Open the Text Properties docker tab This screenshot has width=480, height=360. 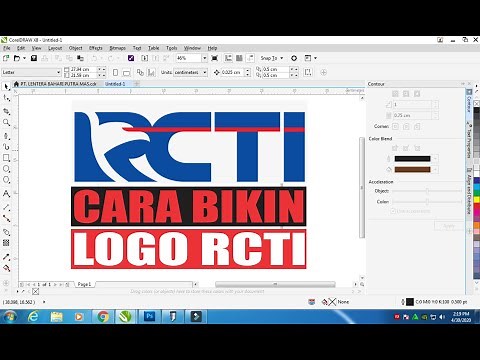469,140
